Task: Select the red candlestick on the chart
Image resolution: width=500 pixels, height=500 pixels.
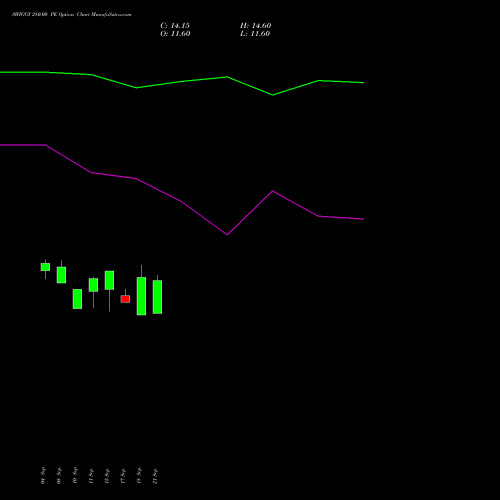Action: [125, 299]
